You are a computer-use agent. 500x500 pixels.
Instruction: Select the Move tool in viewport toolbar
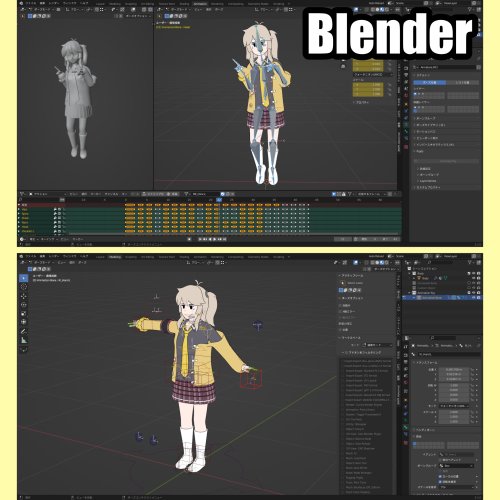tap(24, 296)
